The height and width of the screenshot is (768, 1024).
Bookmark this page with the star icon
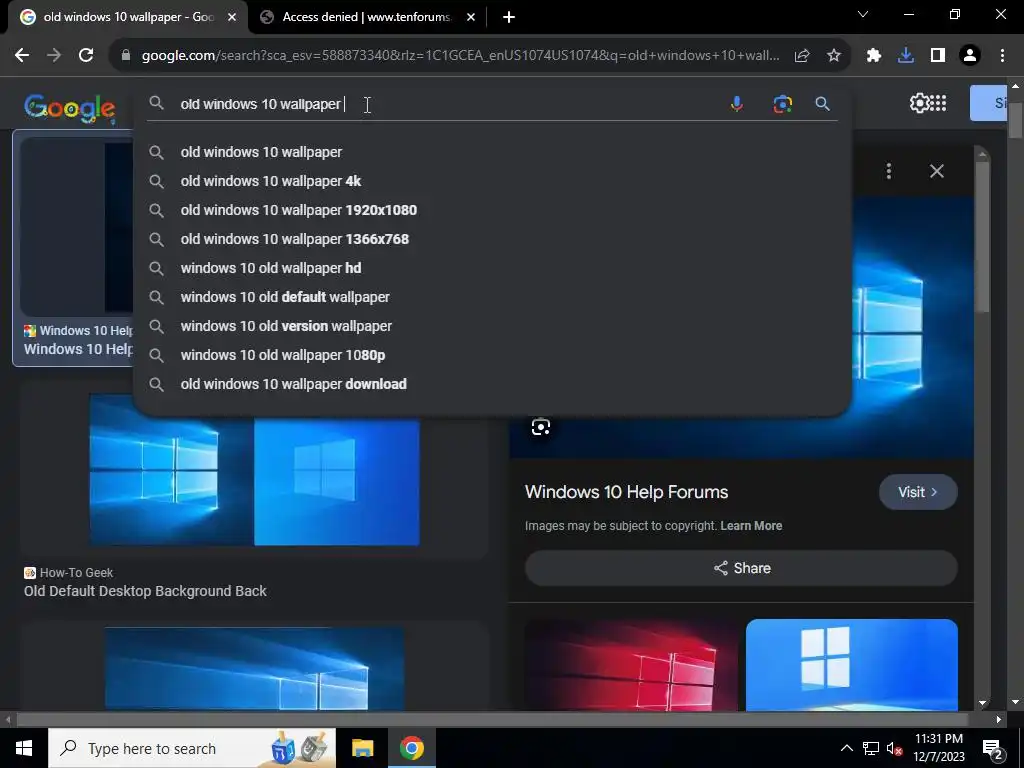coord(834,56)
